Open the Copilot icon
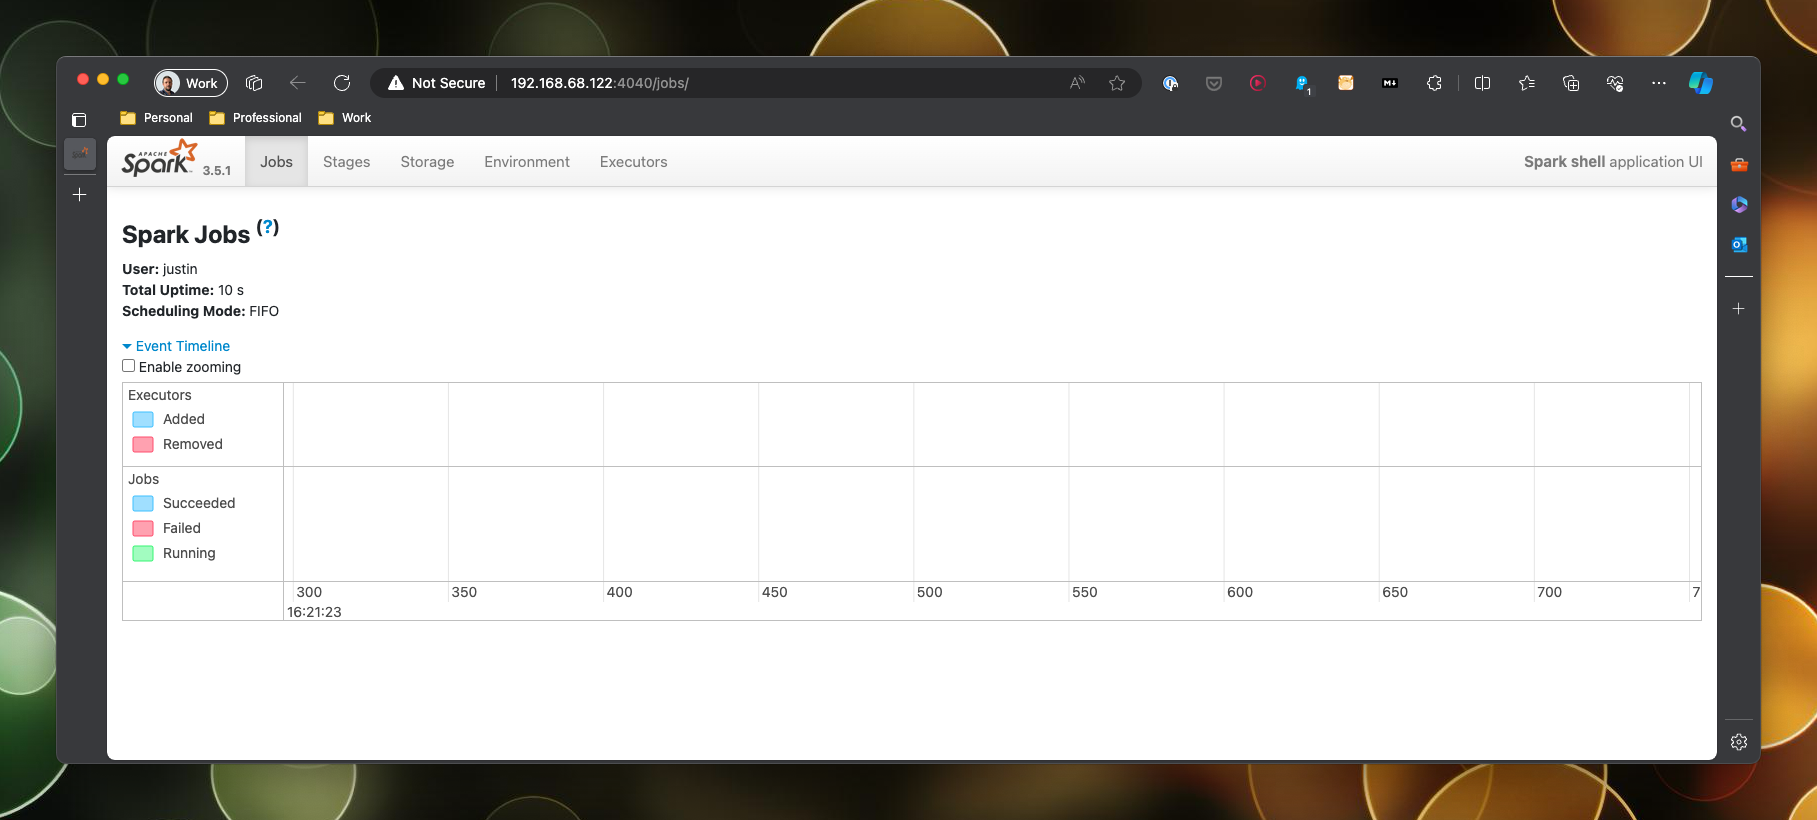Viewport: 1817px width, 820px height. point(1701,83)
